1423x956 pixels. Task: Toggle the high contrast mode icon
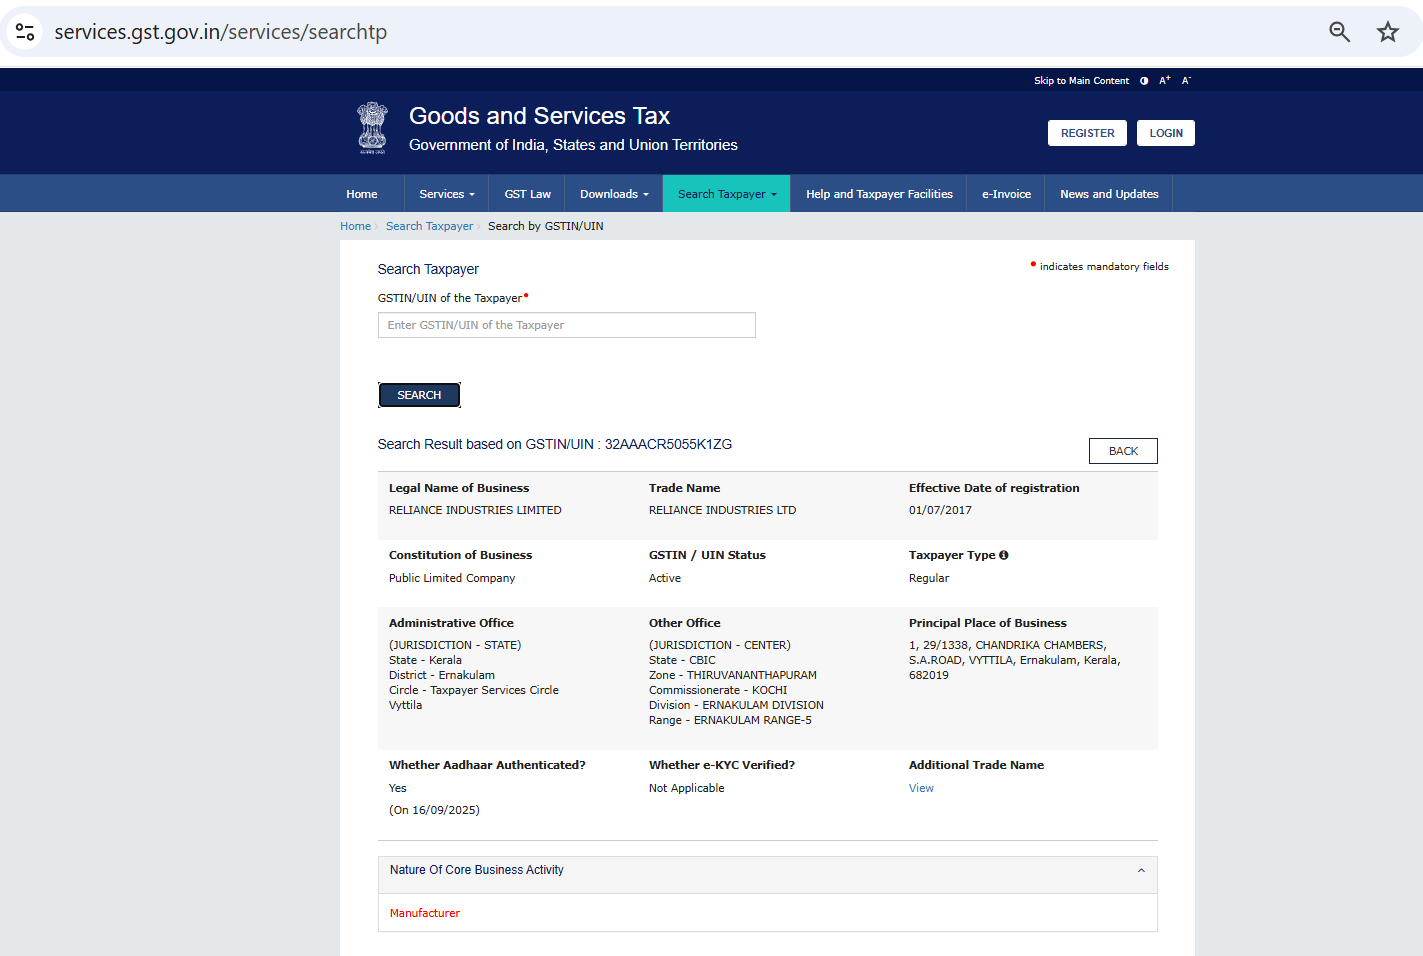point(1144,81)
